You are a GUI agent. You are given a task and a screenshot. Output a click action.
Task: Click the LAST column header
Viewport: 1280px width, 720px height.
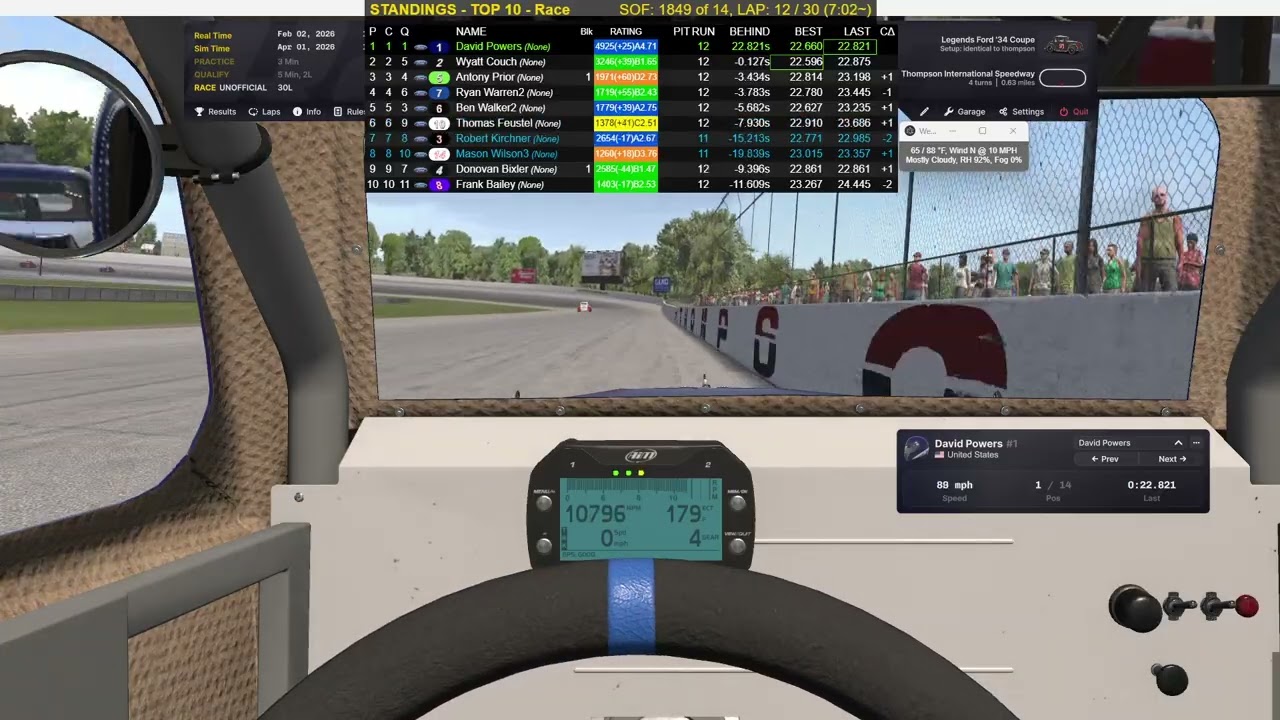click(x=857, y=32)
